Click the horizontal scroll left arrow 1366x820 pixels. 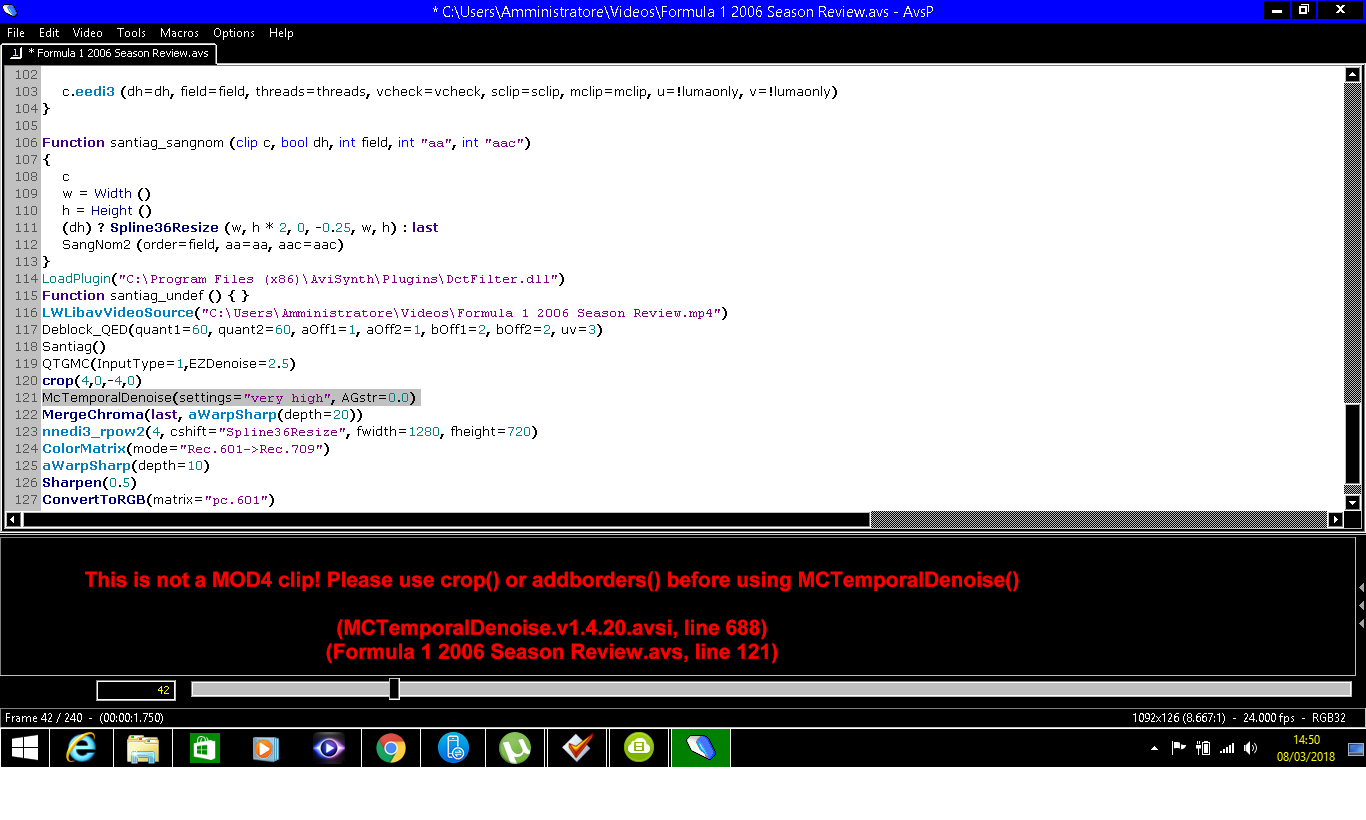(x=13, y=520)
